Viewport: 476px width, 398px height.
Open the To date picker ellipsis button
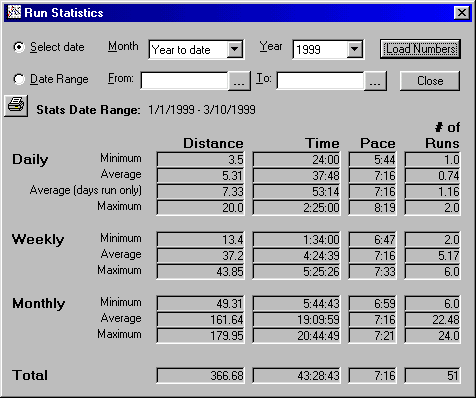point(375,81)
